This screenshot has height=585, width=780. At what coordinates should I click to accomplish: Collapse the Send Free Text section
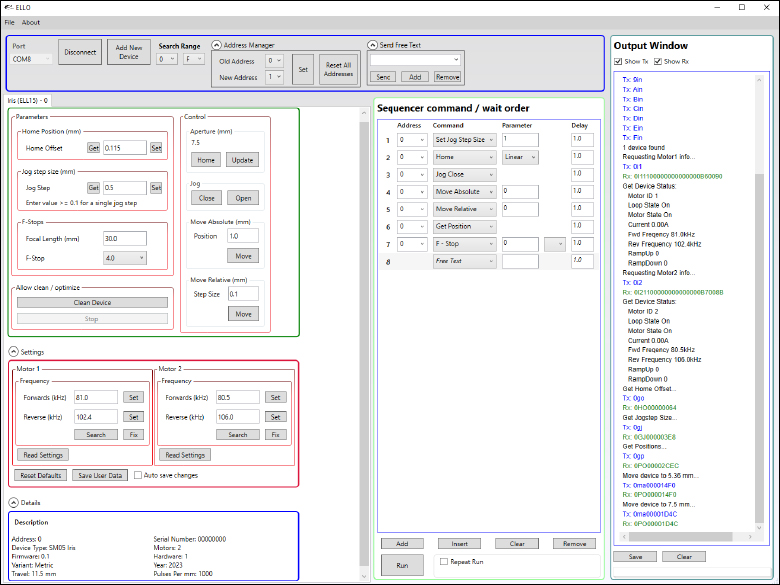click(372, 45)
